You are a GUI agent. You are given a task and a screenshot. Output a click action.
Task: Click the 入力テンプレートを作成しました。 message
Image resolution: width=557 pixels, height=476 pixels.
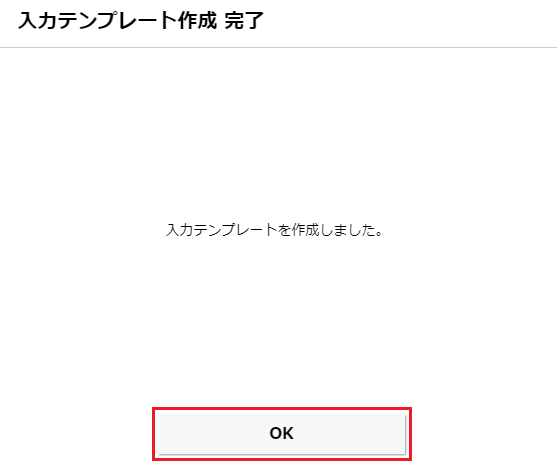coord(274,230)
